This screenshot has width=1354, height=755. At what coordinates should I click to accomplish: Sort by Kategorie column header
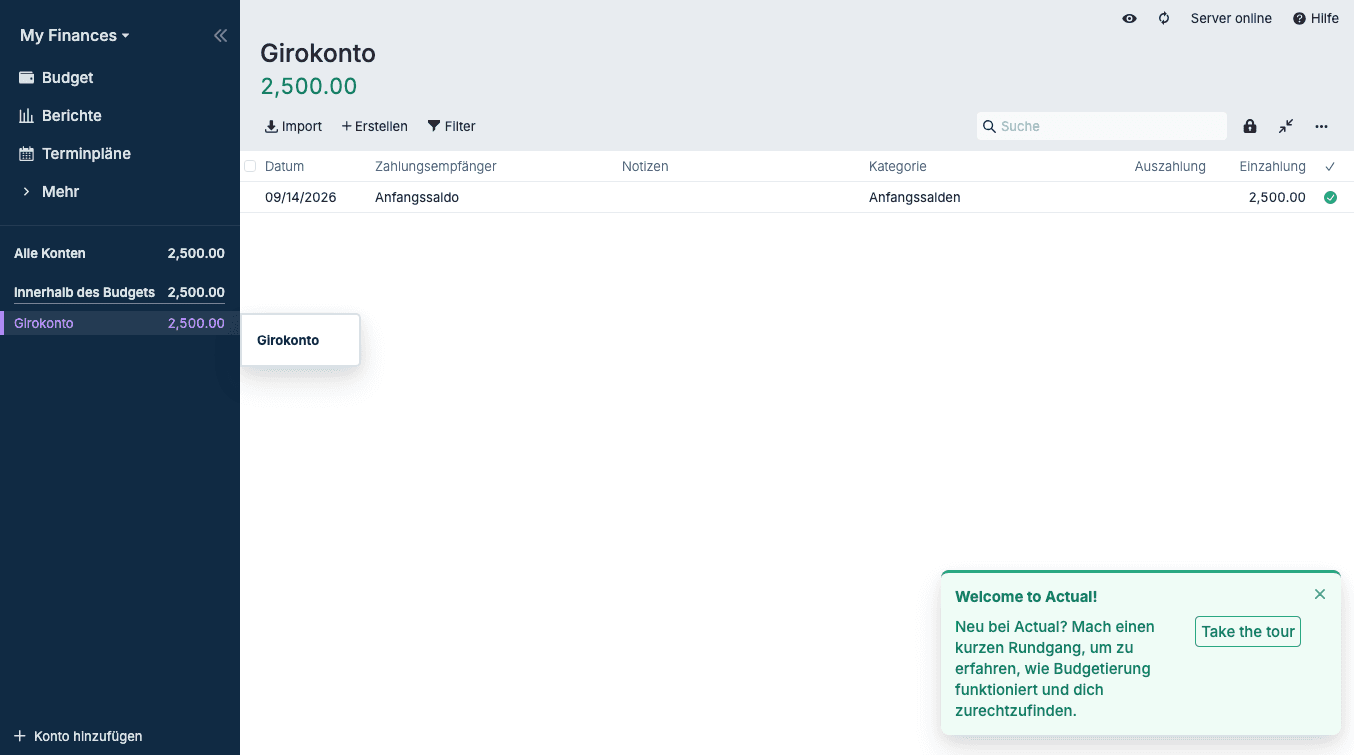click(x=987, y=166)
